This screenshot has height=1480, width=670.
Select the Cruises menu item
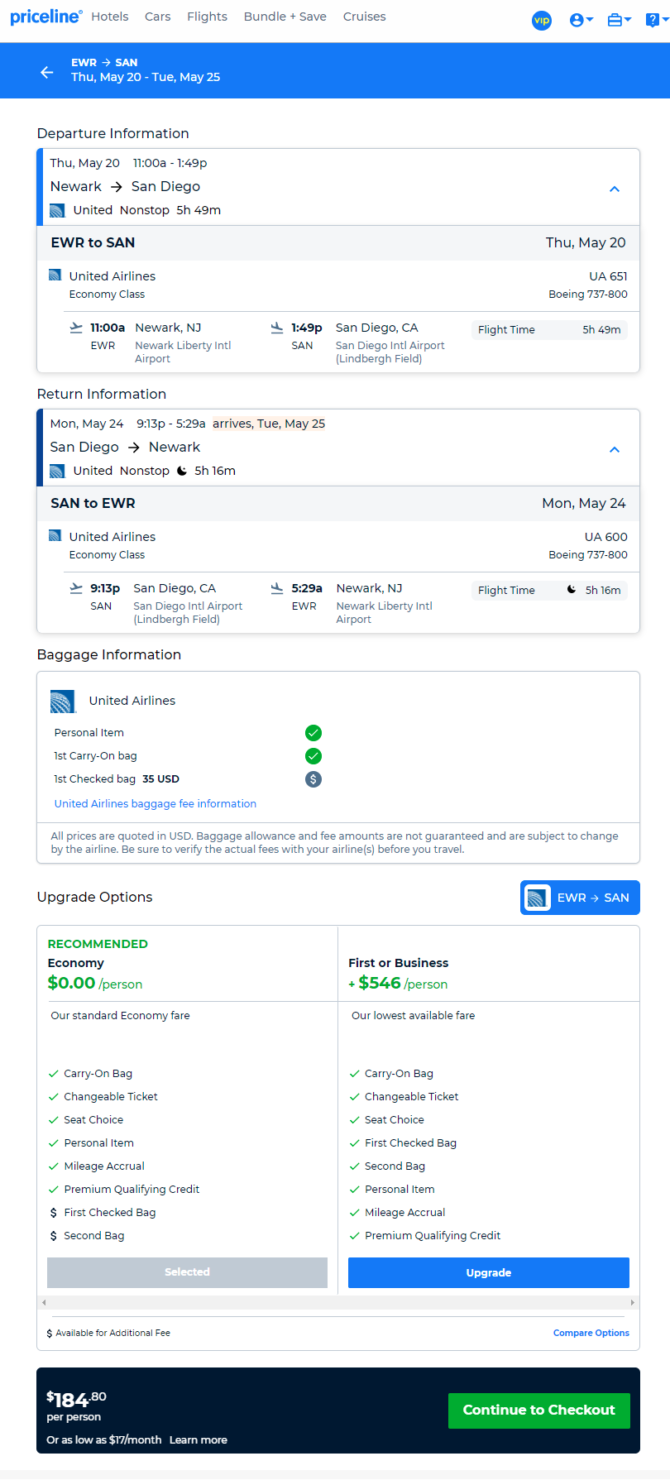point(364,17)
